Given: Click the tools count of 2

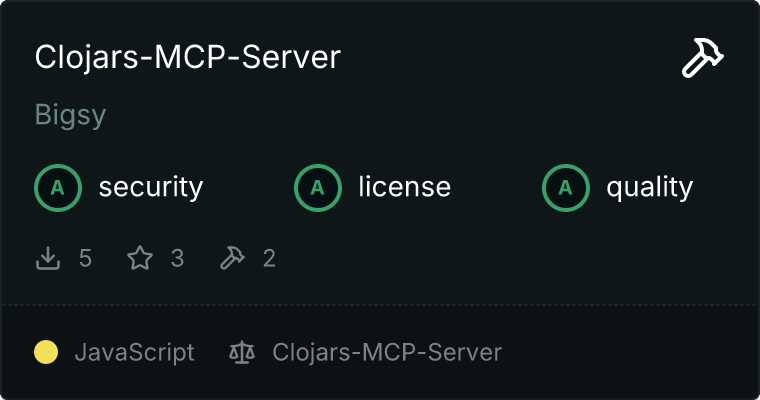Looking at the screenshot, I should point(269,258).
